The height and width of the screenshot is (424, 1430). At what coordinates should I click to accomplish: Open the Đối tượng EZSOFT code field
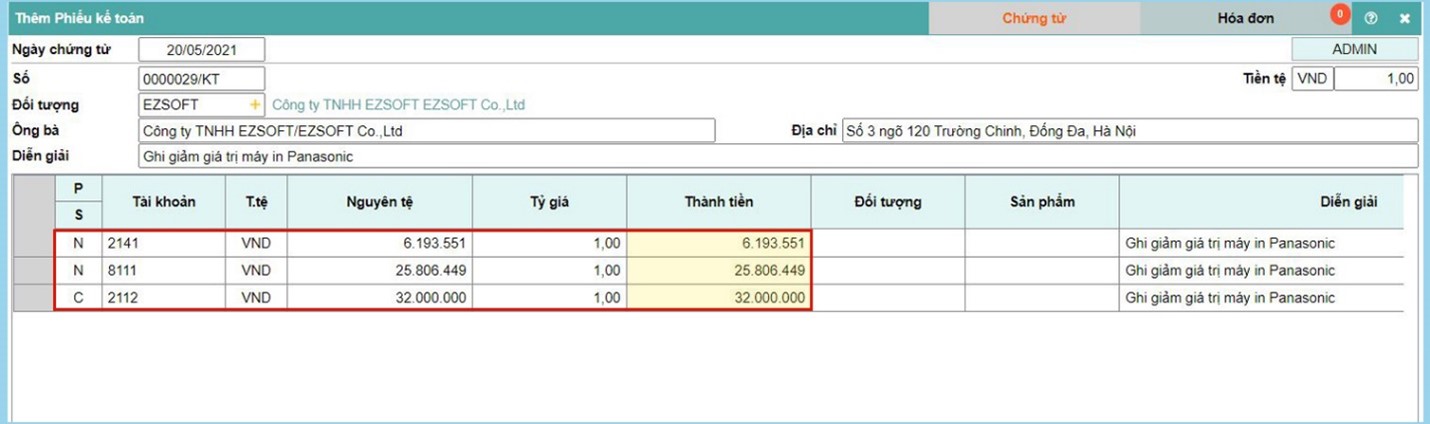coord(194,105)
